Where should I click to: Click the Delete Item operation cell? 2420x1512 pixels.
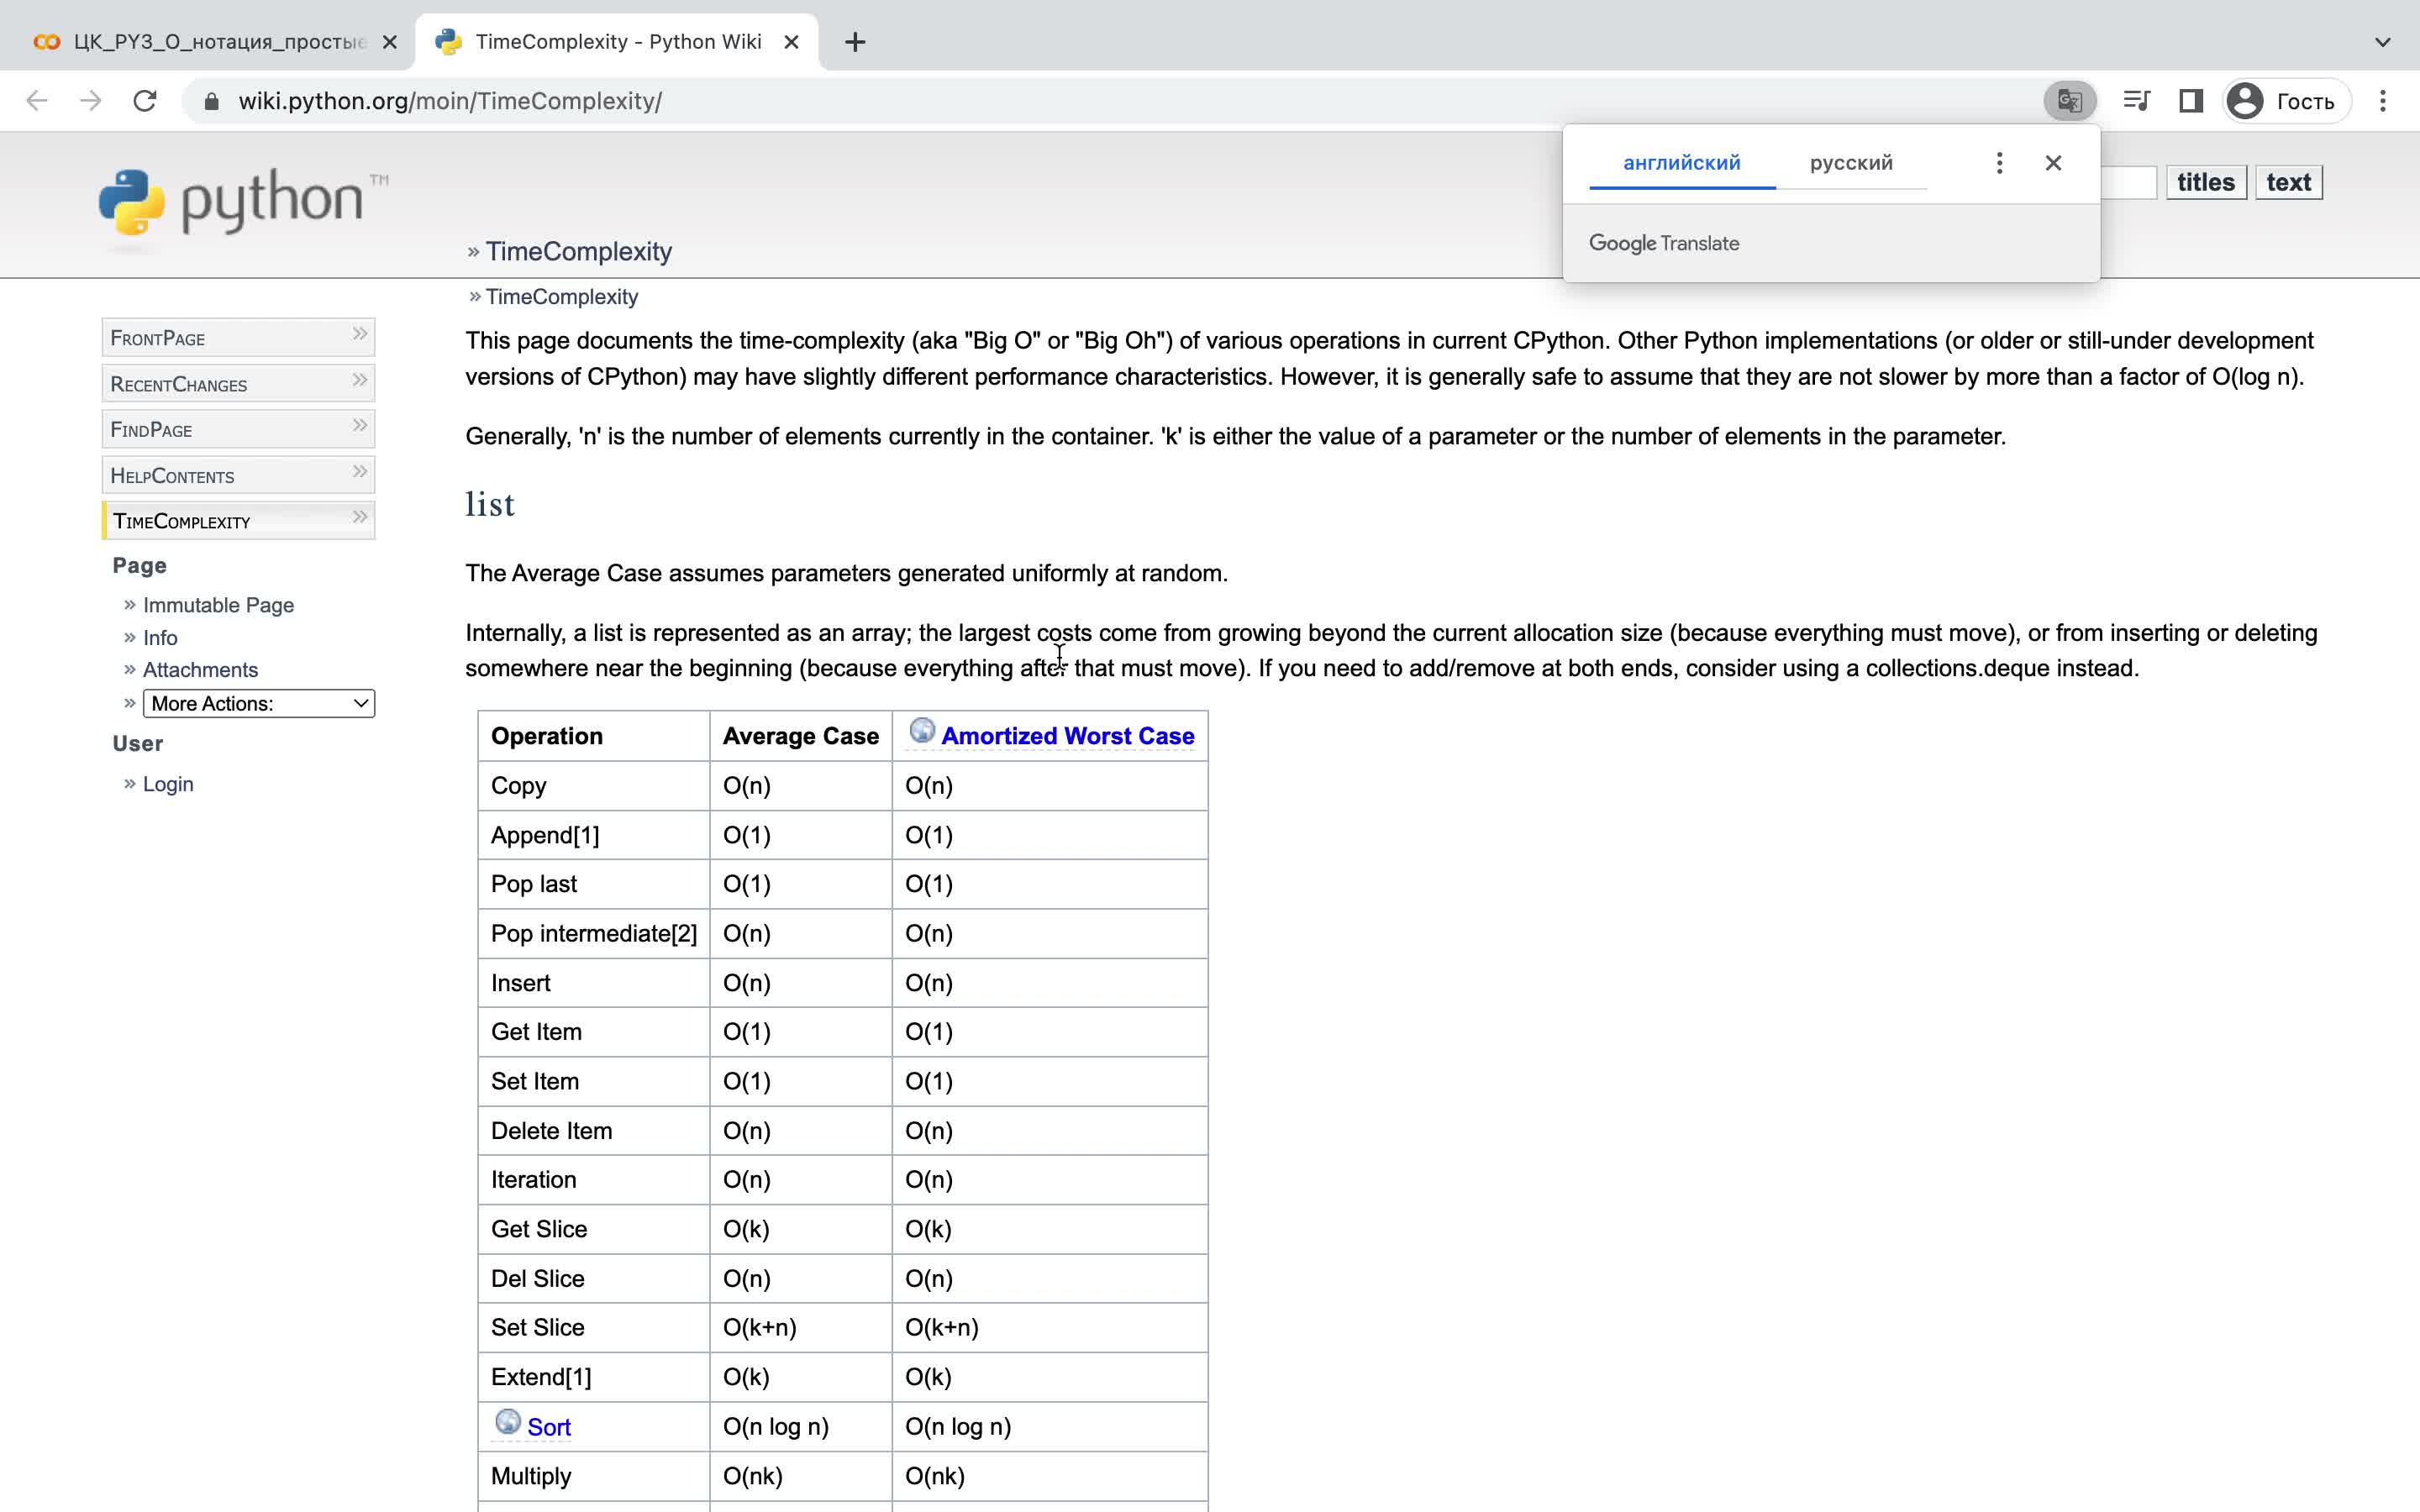[594, 1131]
